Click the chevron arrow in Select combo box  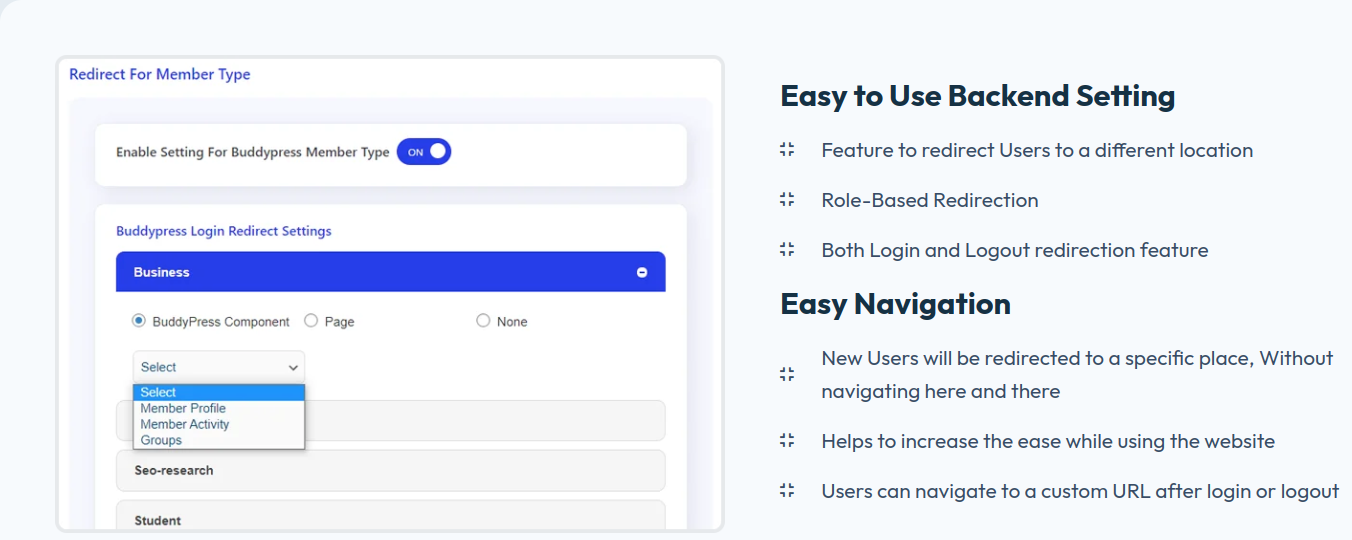(x=293, y=368)
